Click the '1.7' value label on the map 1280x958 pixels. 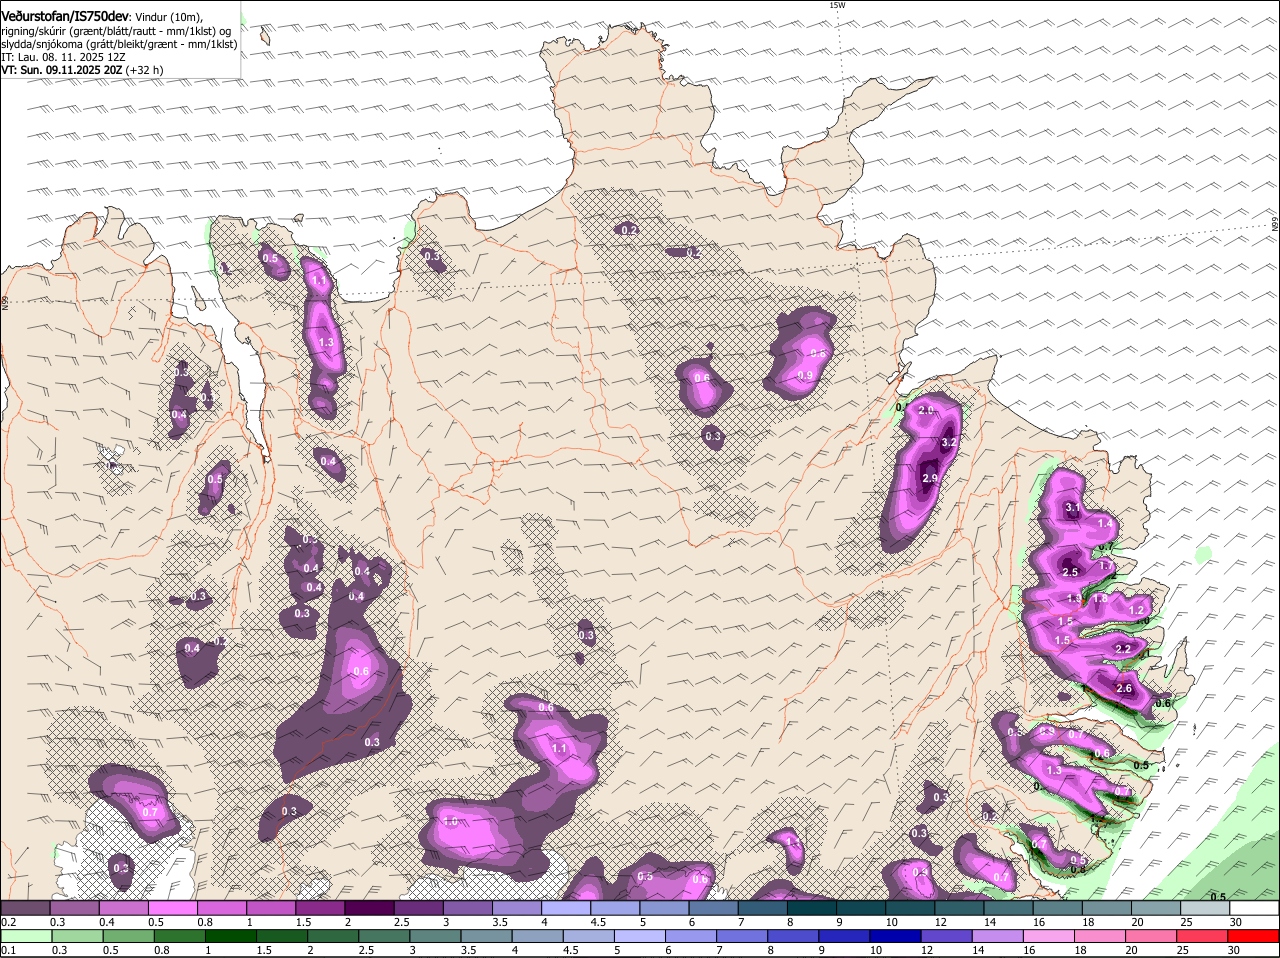(x=1106, y=566)
